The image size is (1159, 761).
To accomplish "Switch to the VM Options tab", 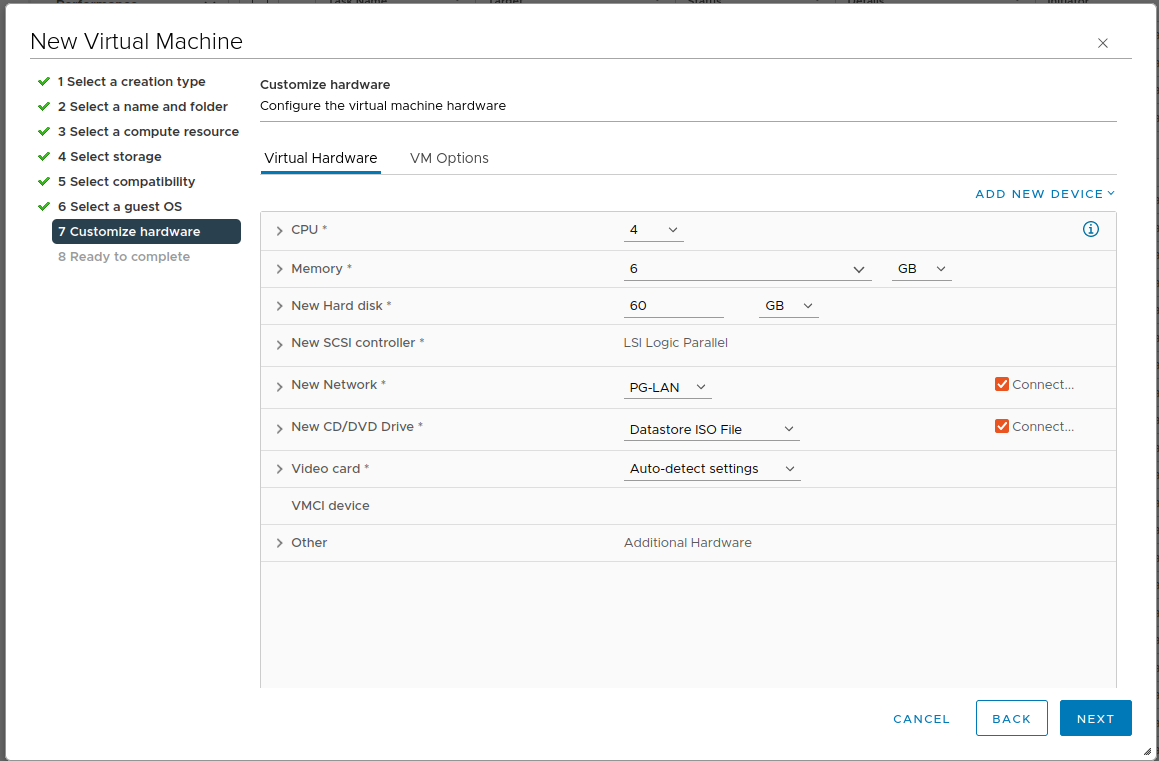I will (449, 158).
